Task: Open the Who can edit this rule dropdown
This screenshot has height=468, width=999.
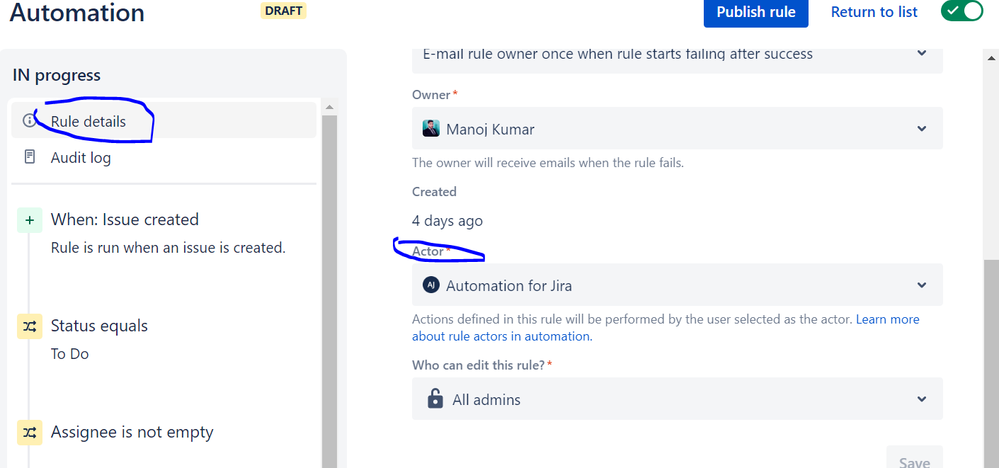Action: pos(677,399)
